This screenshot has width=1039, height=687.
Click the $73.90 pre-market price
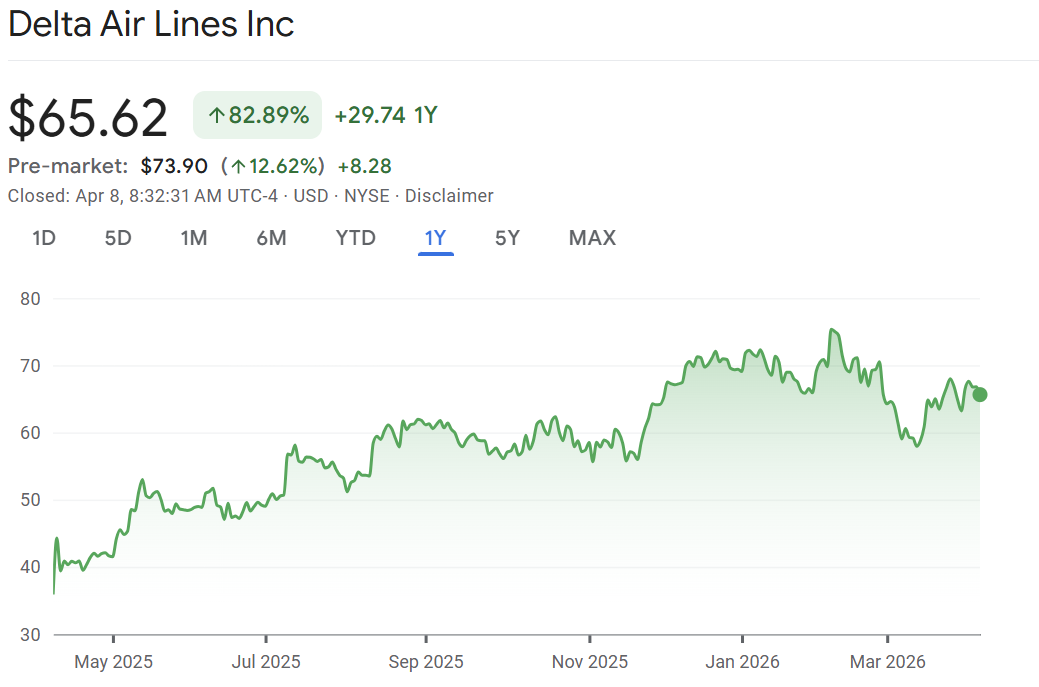point(174,166)
